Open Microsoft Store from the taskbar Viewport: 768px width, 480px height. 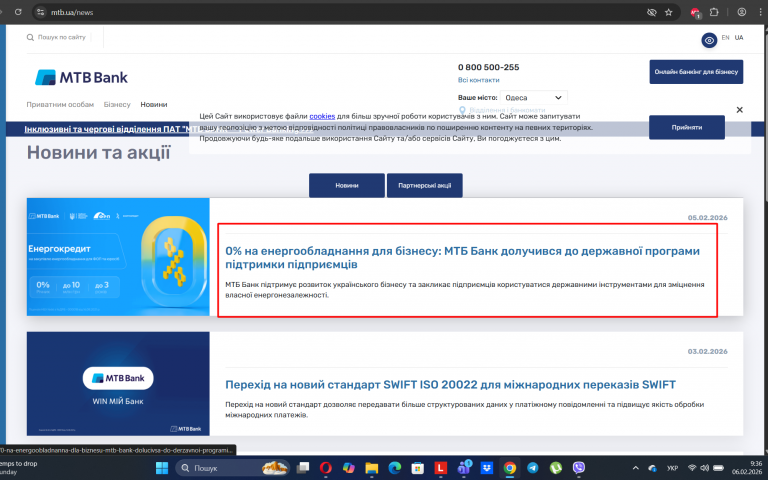pos(417,468)
